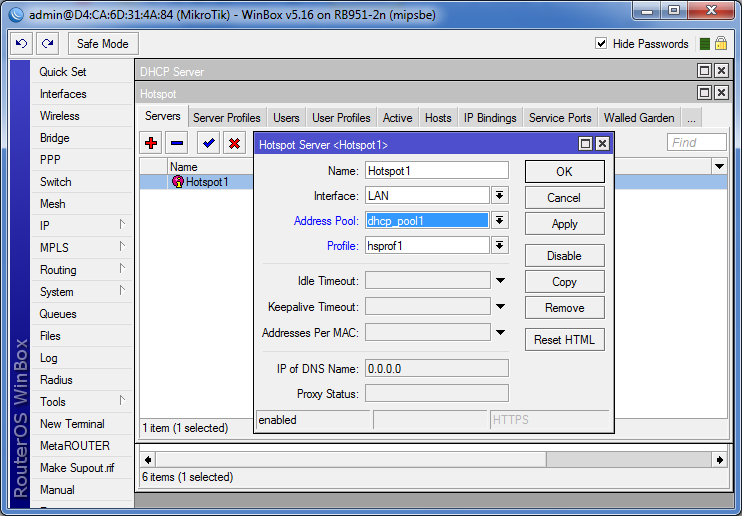Screen dimensions: 742x516
Task: Click the red plus Add server icon
Action: click(151, 143)
